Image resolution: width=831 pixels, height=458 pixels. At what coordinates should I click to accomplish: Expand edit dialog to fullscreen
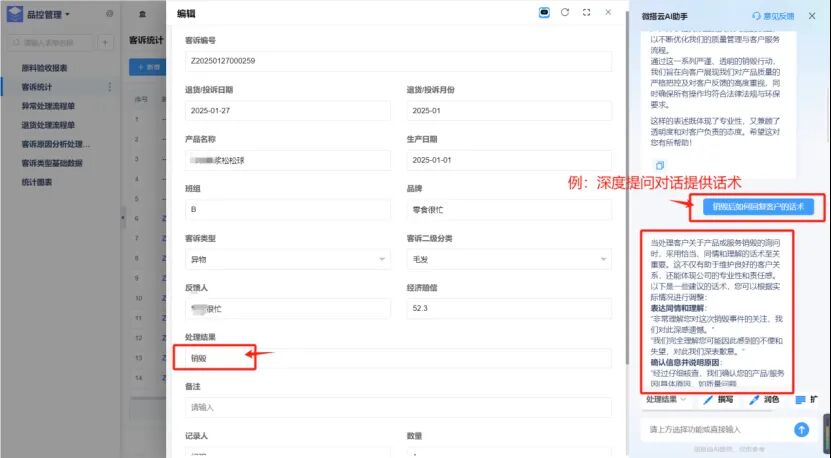(587, 13)
